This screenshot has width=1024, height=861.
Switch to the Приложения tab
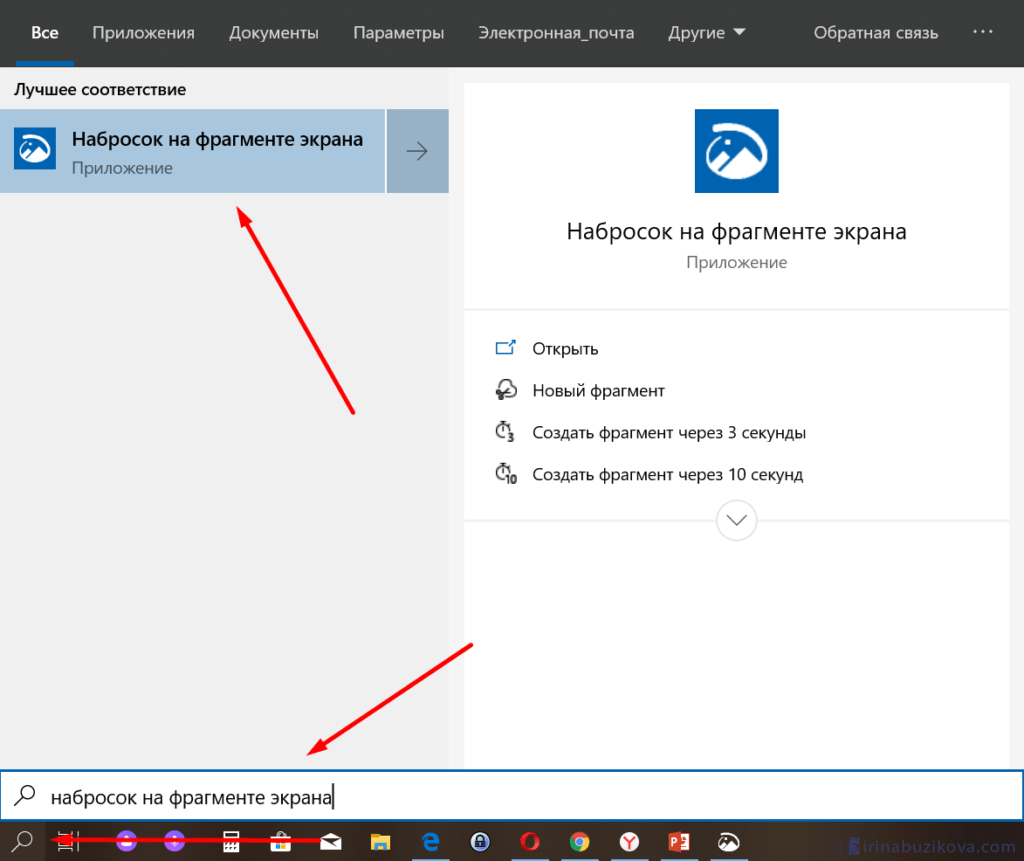pyautogui.click(x=143, y=33)
